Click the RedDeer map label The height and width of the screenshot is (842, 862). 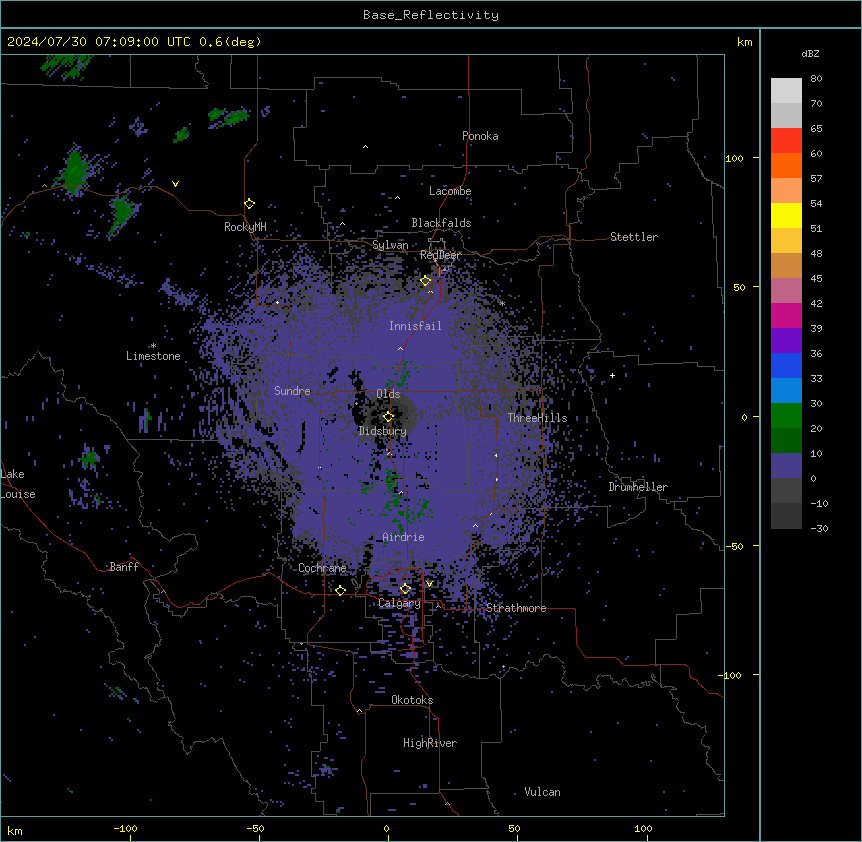[440, 255]
